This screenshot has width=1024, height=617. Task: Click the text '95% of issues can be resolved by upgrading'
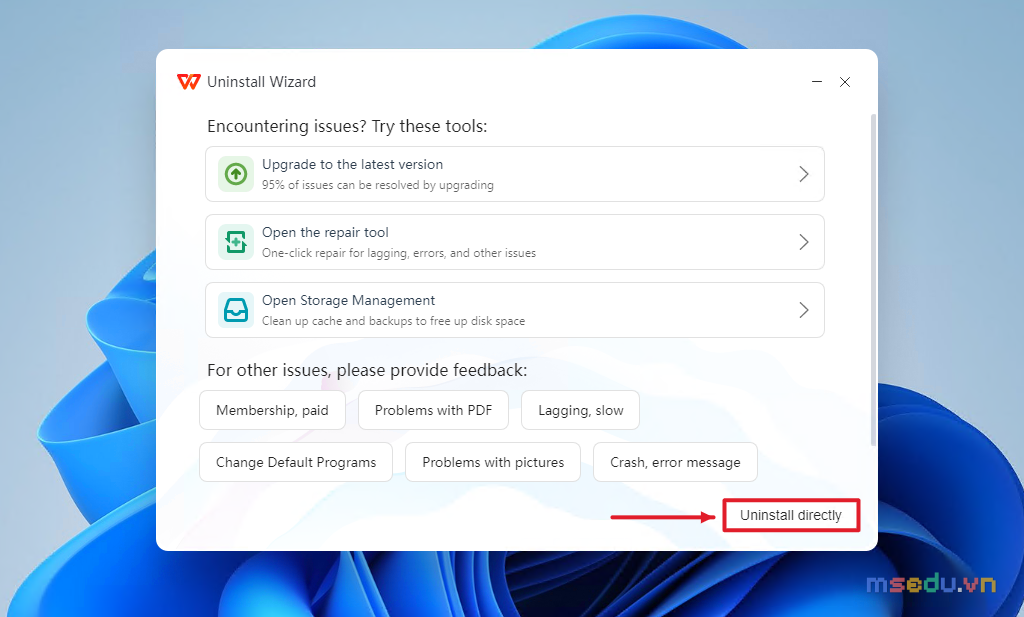pyautogui.click(x=378, y=185)
